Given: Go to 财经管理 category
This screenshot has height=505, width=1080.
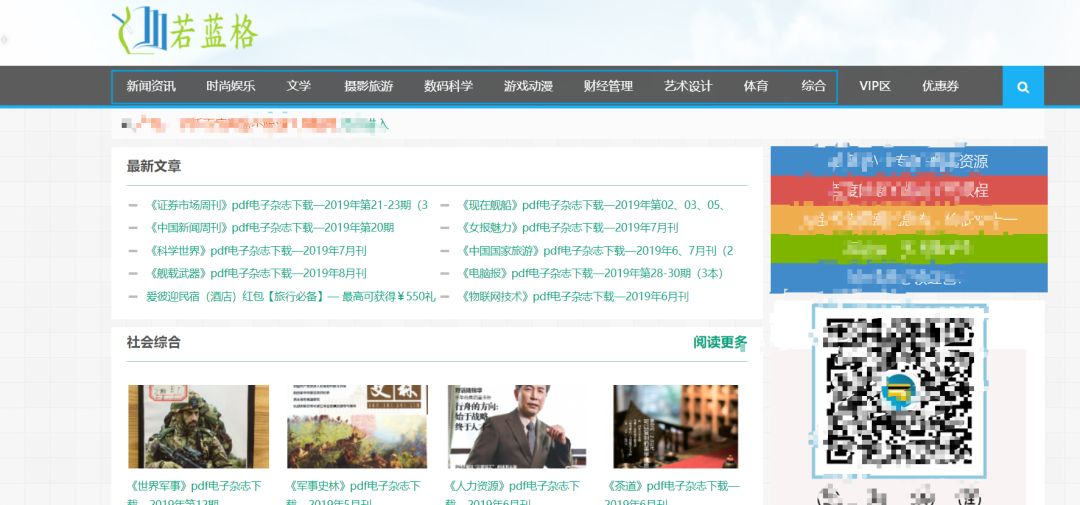Looking at the screenshot, I should click(x=608, y=86).
